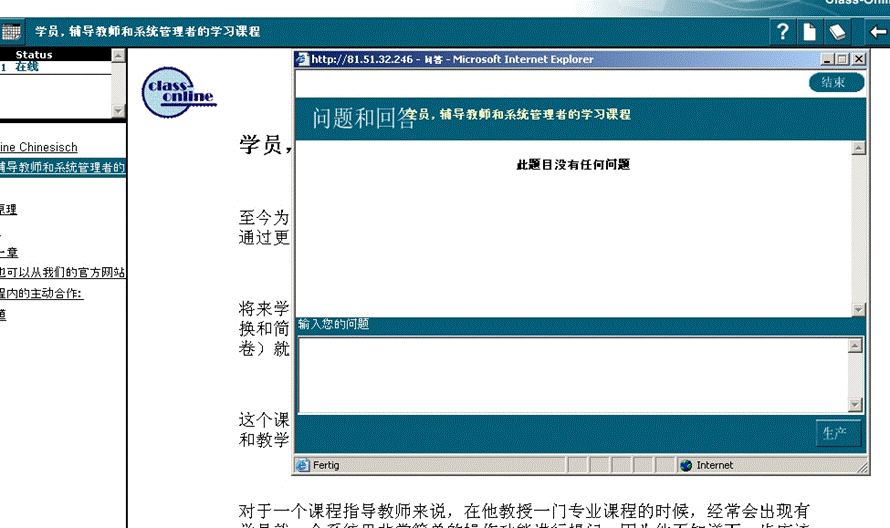This screenshot has width=890, height=528.
Task: Click the Class-Online logo
Action: 178,93
